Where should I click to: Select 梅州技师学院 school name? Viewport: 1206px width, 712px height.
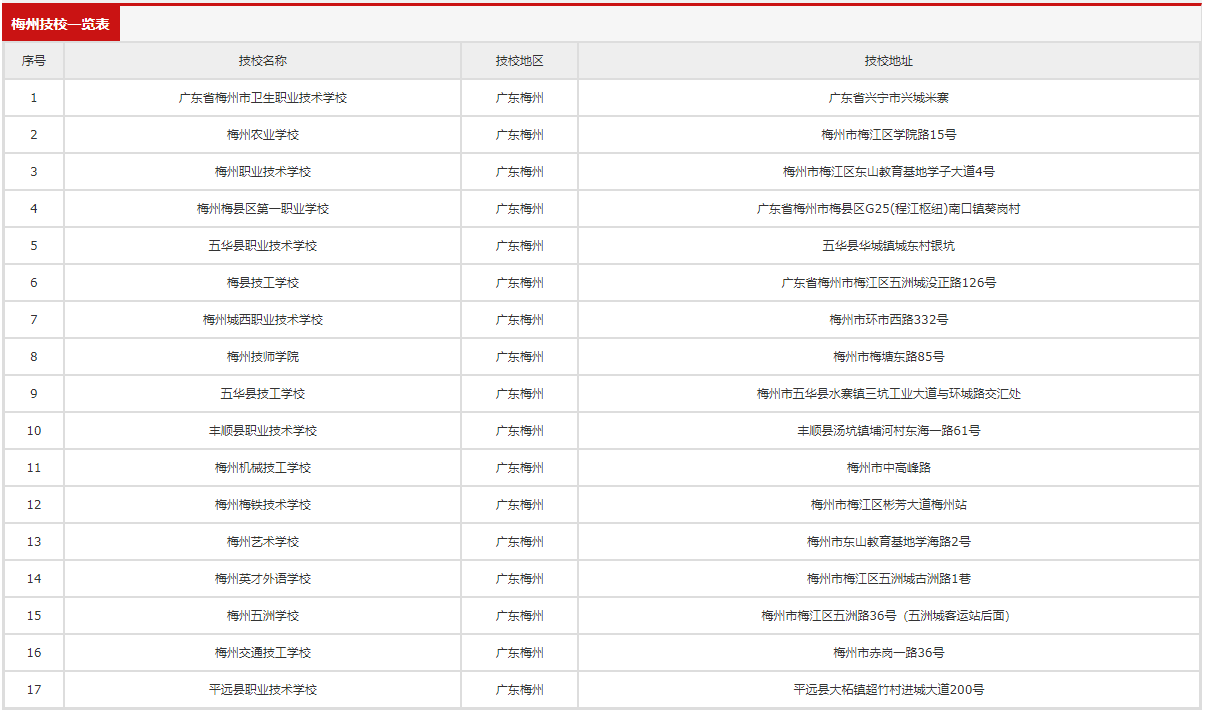tap(263, 357)
